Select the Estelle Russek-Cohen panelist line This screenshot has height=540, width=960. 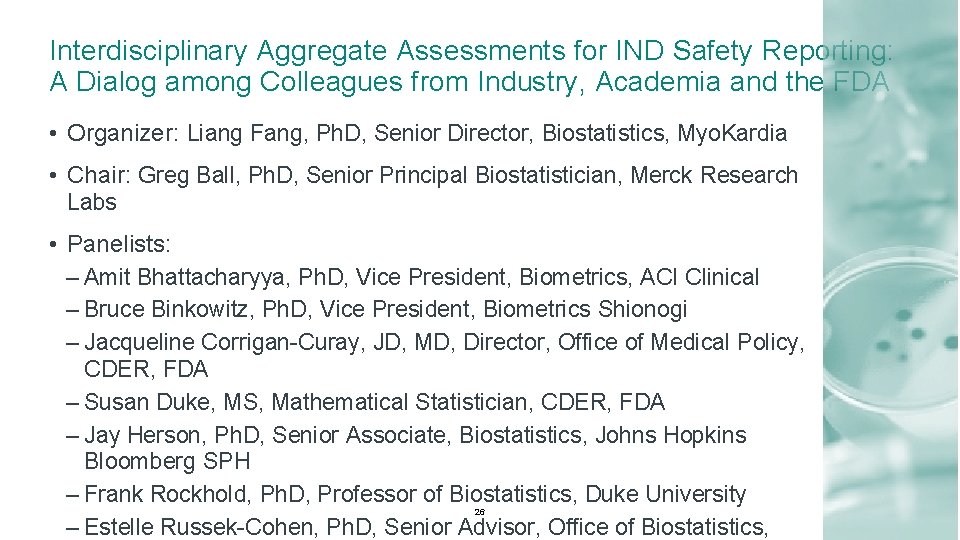425,526
